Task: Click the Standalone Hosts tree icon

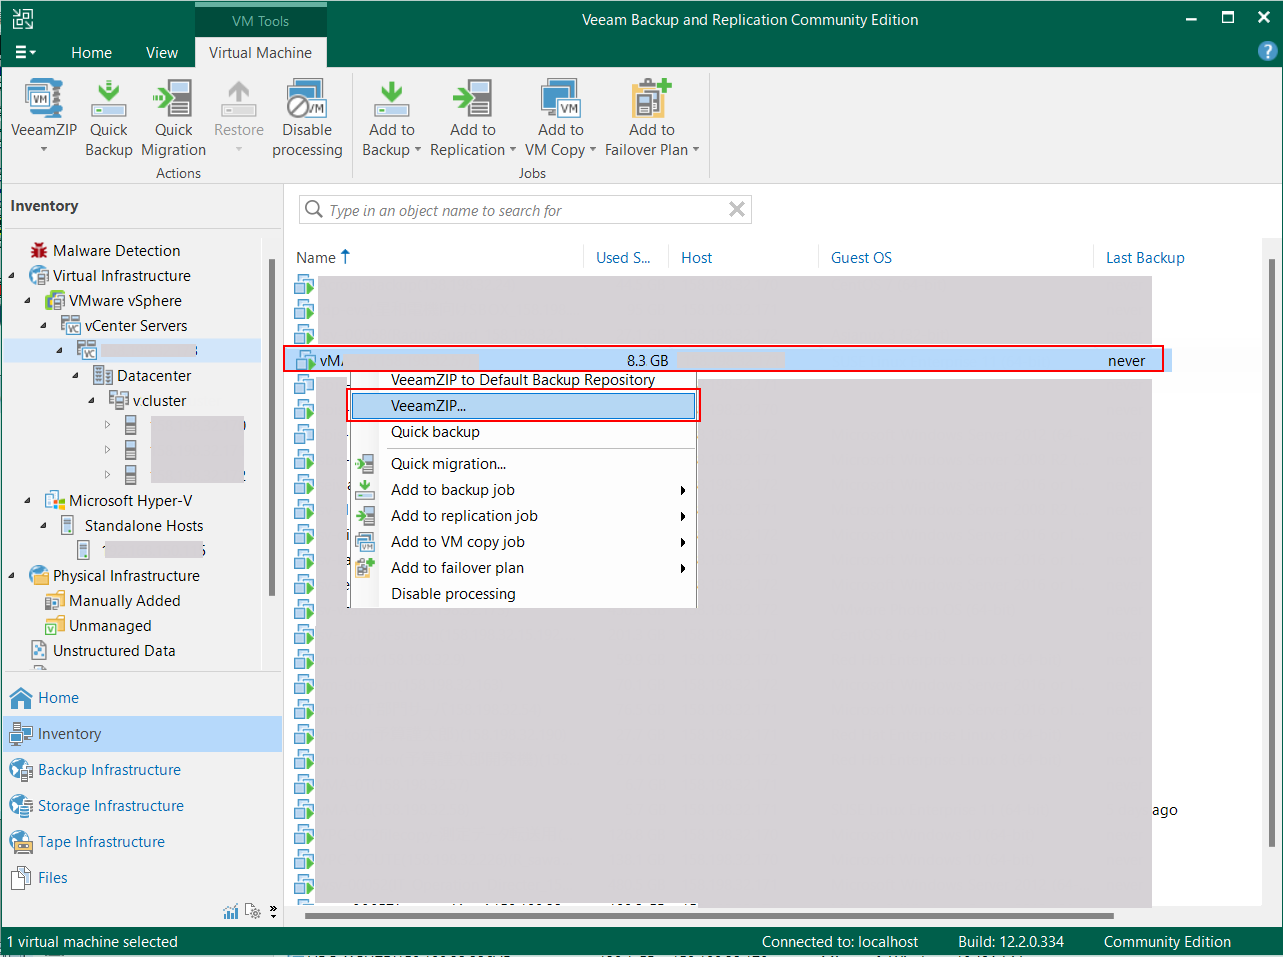Action: pyautogui.click(x=67, y=525)
